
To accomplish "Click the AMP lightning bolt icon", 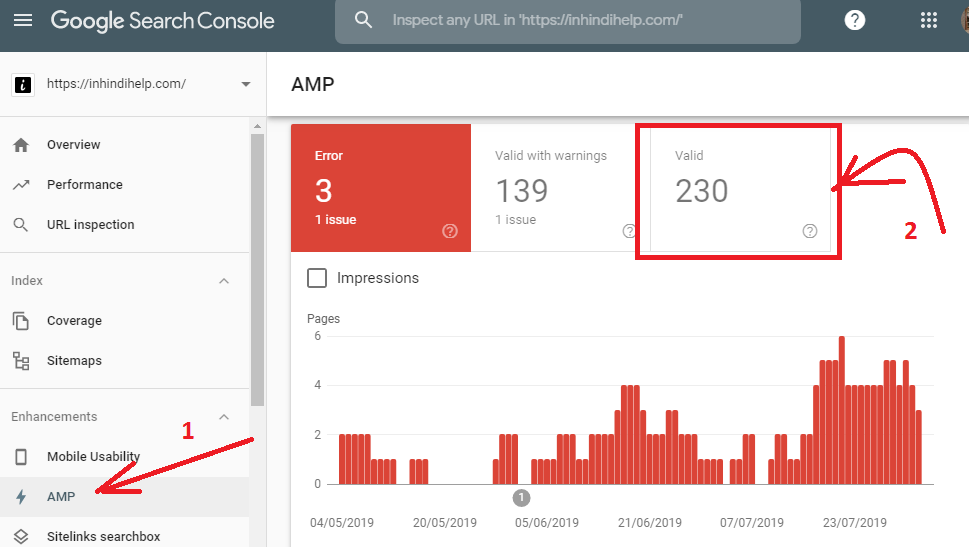I will 21,497.
